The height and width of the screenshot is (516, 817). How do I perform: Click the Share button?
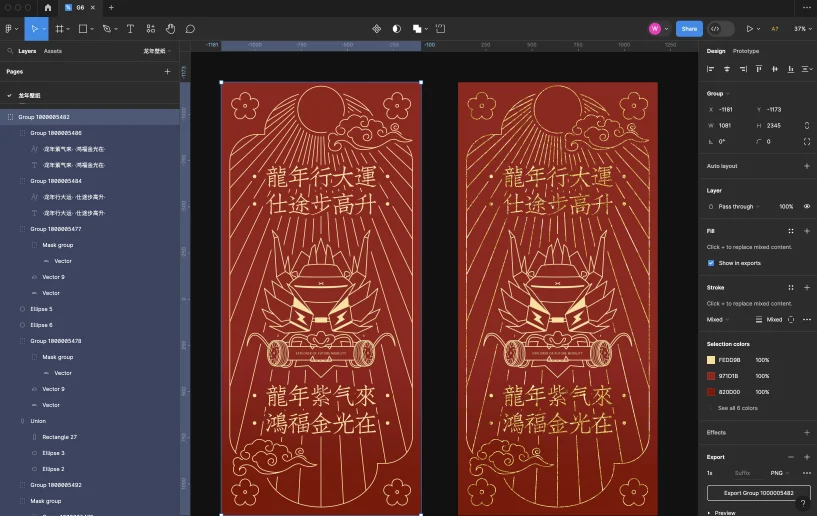tap(689, 29)
